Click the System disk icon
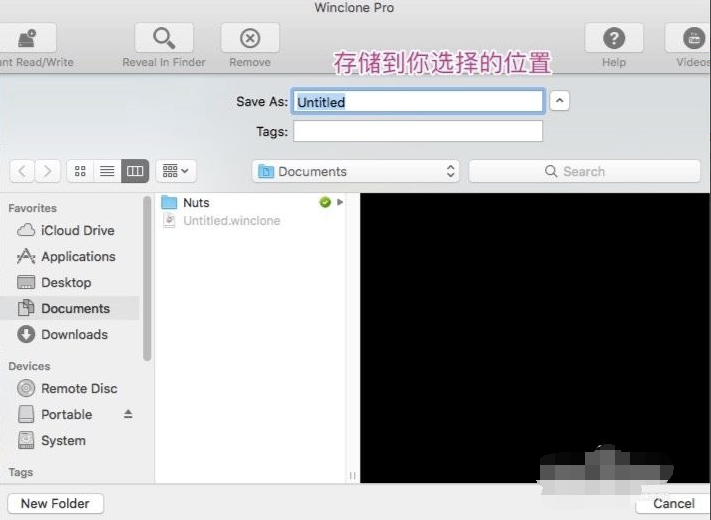 pyautogui.click(x=26, y=440)
